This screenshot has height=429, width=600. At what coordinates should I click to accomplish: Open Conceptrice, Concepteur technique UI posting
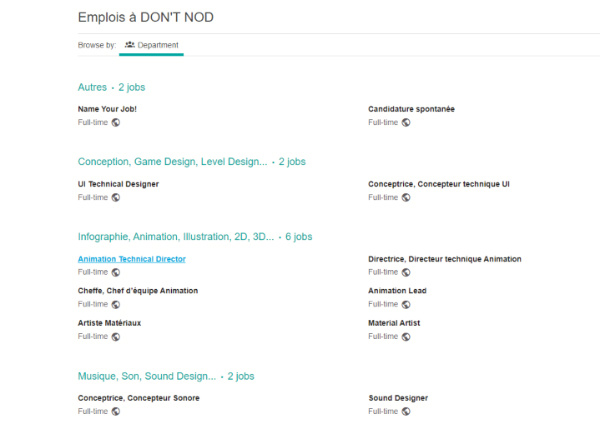coord(439,184)
